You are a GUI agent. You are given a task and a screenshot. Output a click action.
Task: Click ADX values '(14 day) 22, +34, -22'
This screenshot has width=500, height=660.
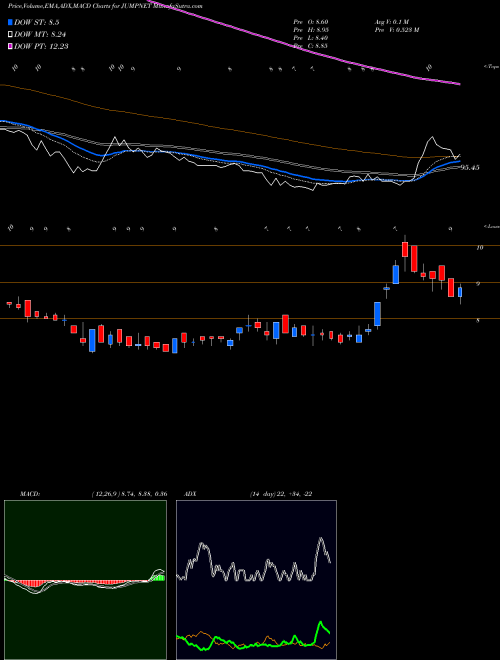point(281,494)
